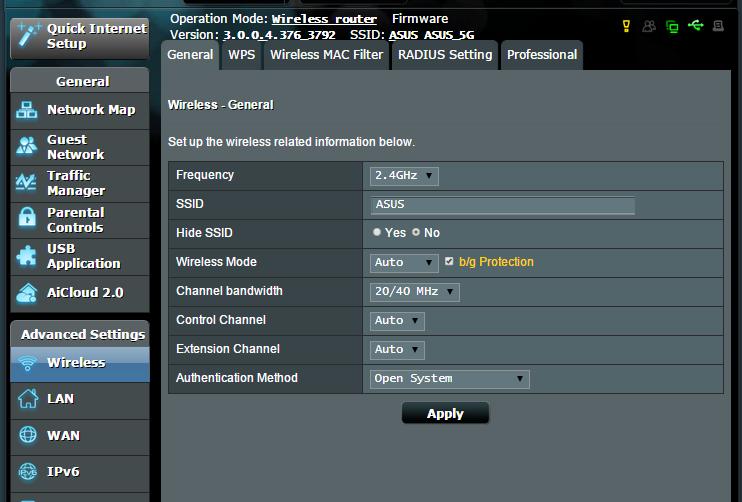Open the Network Map icon
Viewport: 742px width, 502px height.
(26, 110)
